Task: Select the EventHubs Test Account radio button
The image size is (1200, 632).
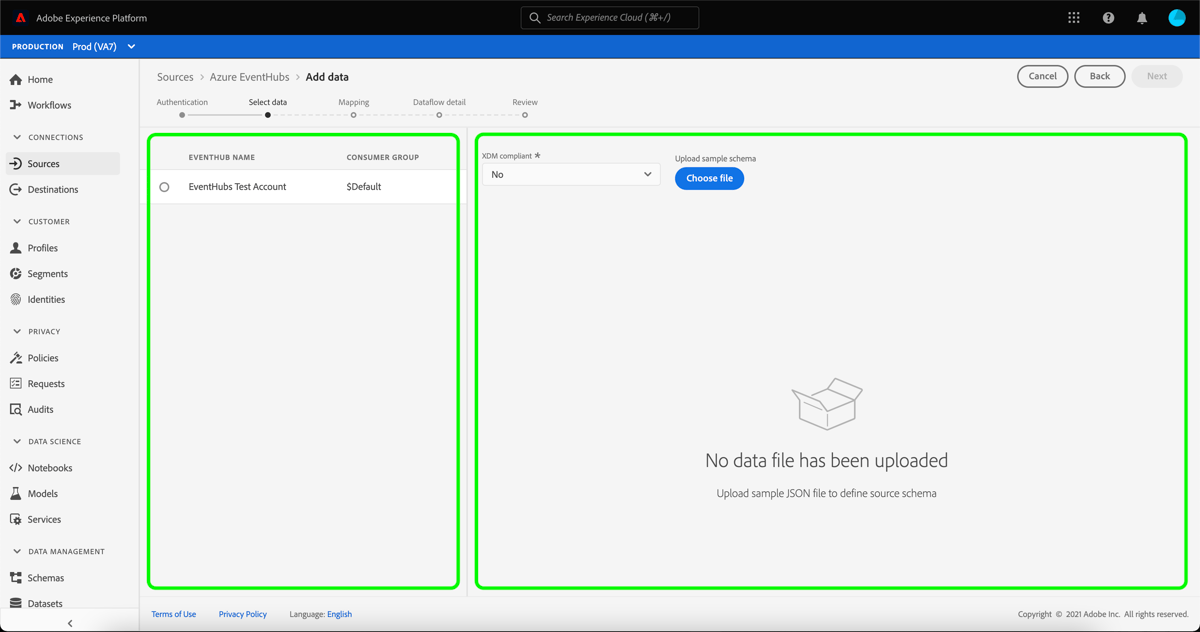Action: (164, 186)
